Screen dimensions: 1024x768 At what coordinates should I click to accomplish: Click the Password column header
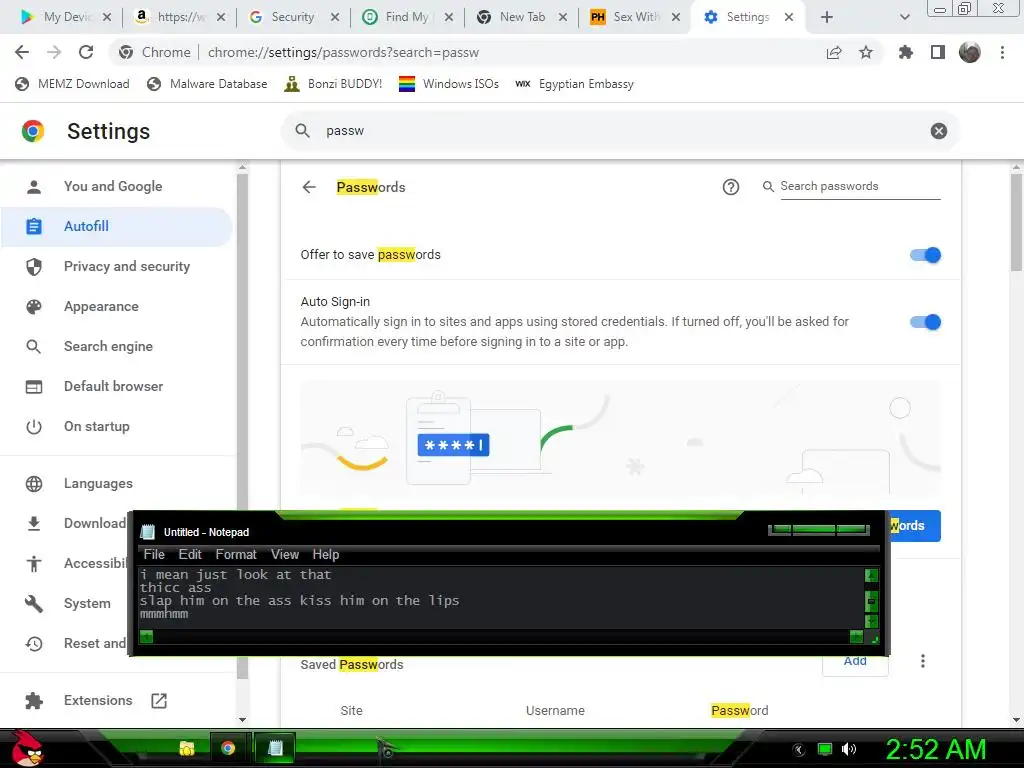click(739, 711)
